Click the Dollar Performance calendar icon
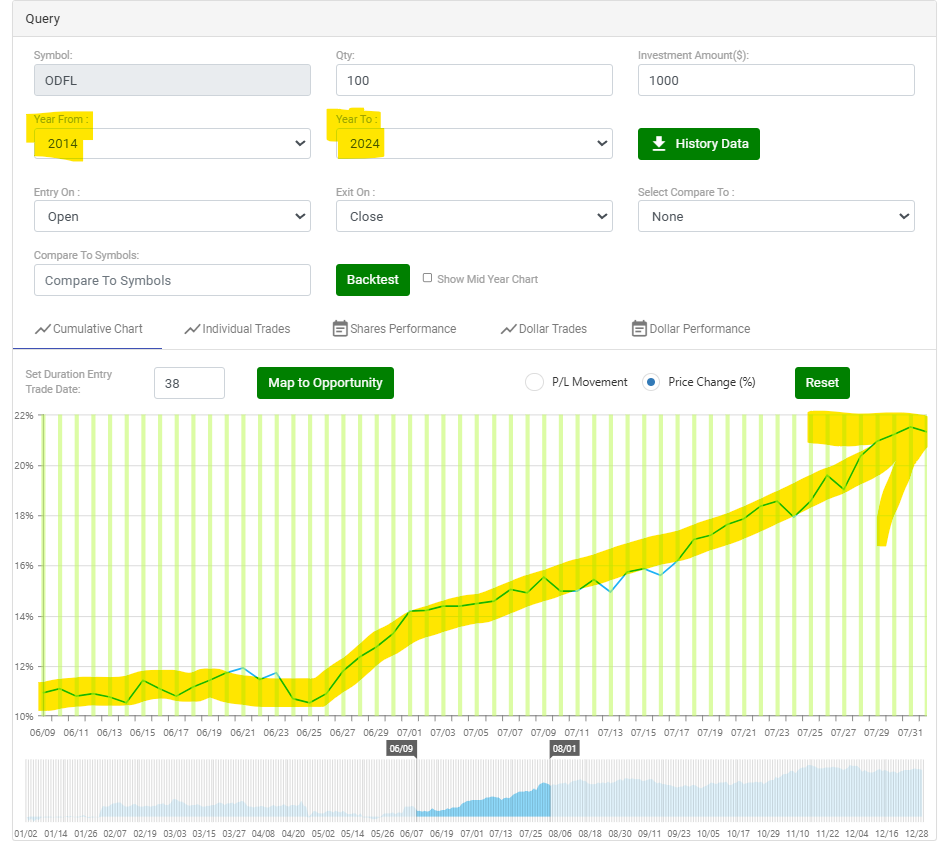 point(639,328)
